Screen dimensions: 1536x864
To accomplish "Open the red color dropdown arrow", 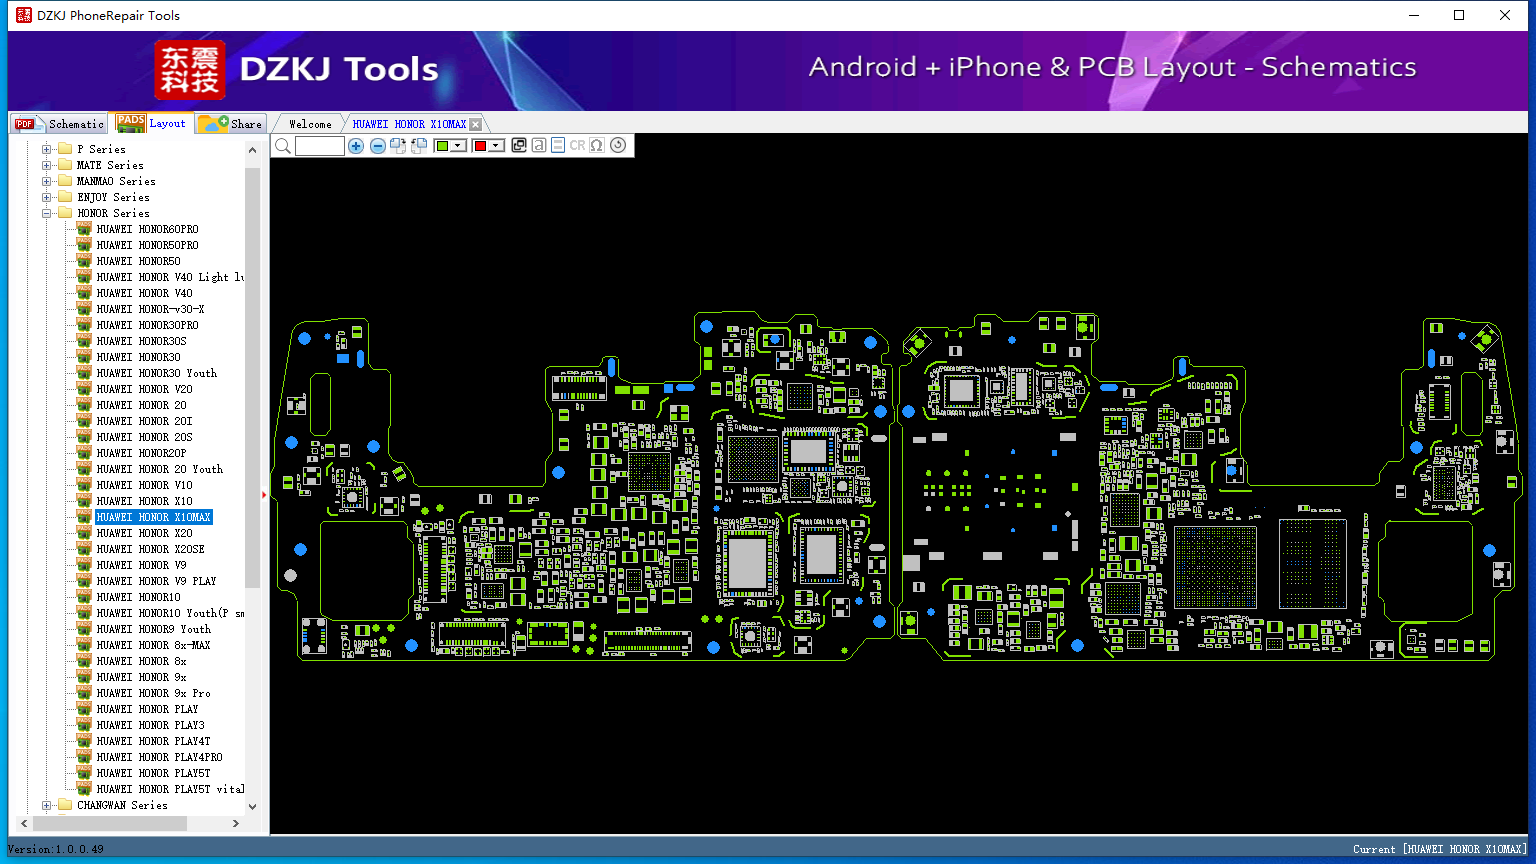I will [x=497, y=146].
